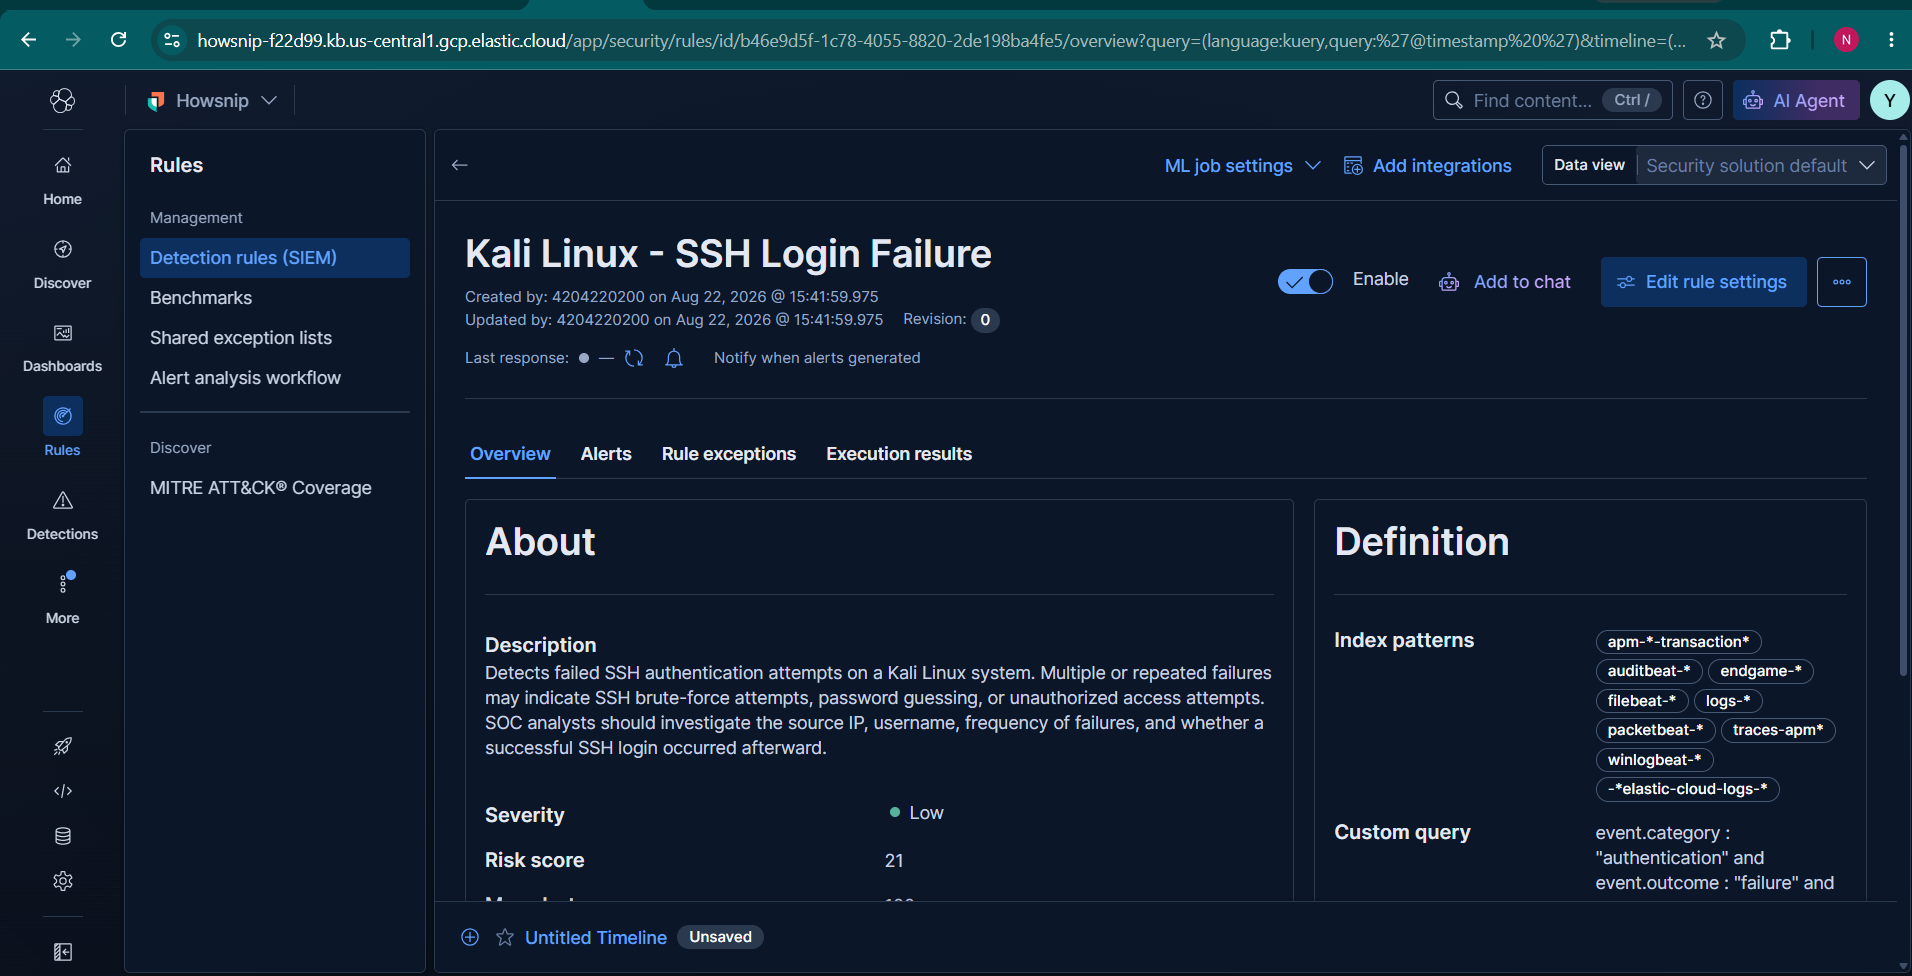Click the Revision count badge
Screen dimensions: 1912x976
click(x=985, y=320)
